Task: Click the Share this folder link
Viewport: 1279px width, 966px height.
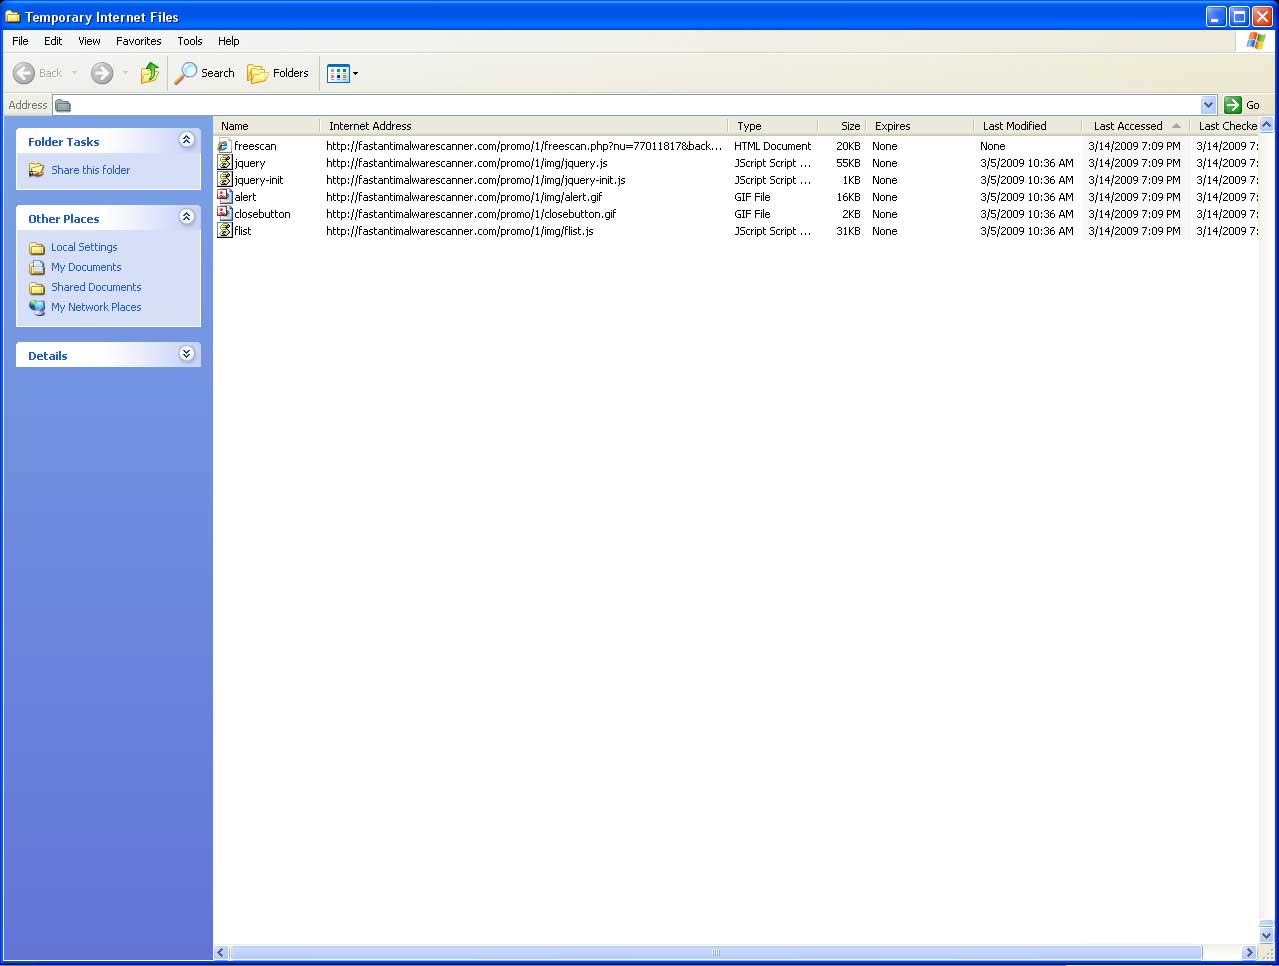Action: 90,170
